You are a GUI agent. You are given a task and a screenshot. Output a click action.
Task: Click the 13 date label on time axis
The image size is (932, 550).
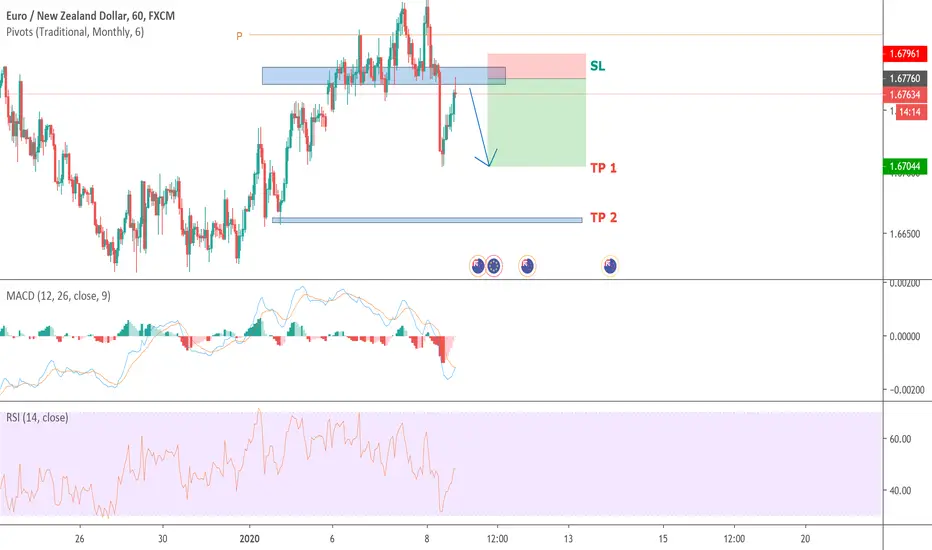[568, 539]
